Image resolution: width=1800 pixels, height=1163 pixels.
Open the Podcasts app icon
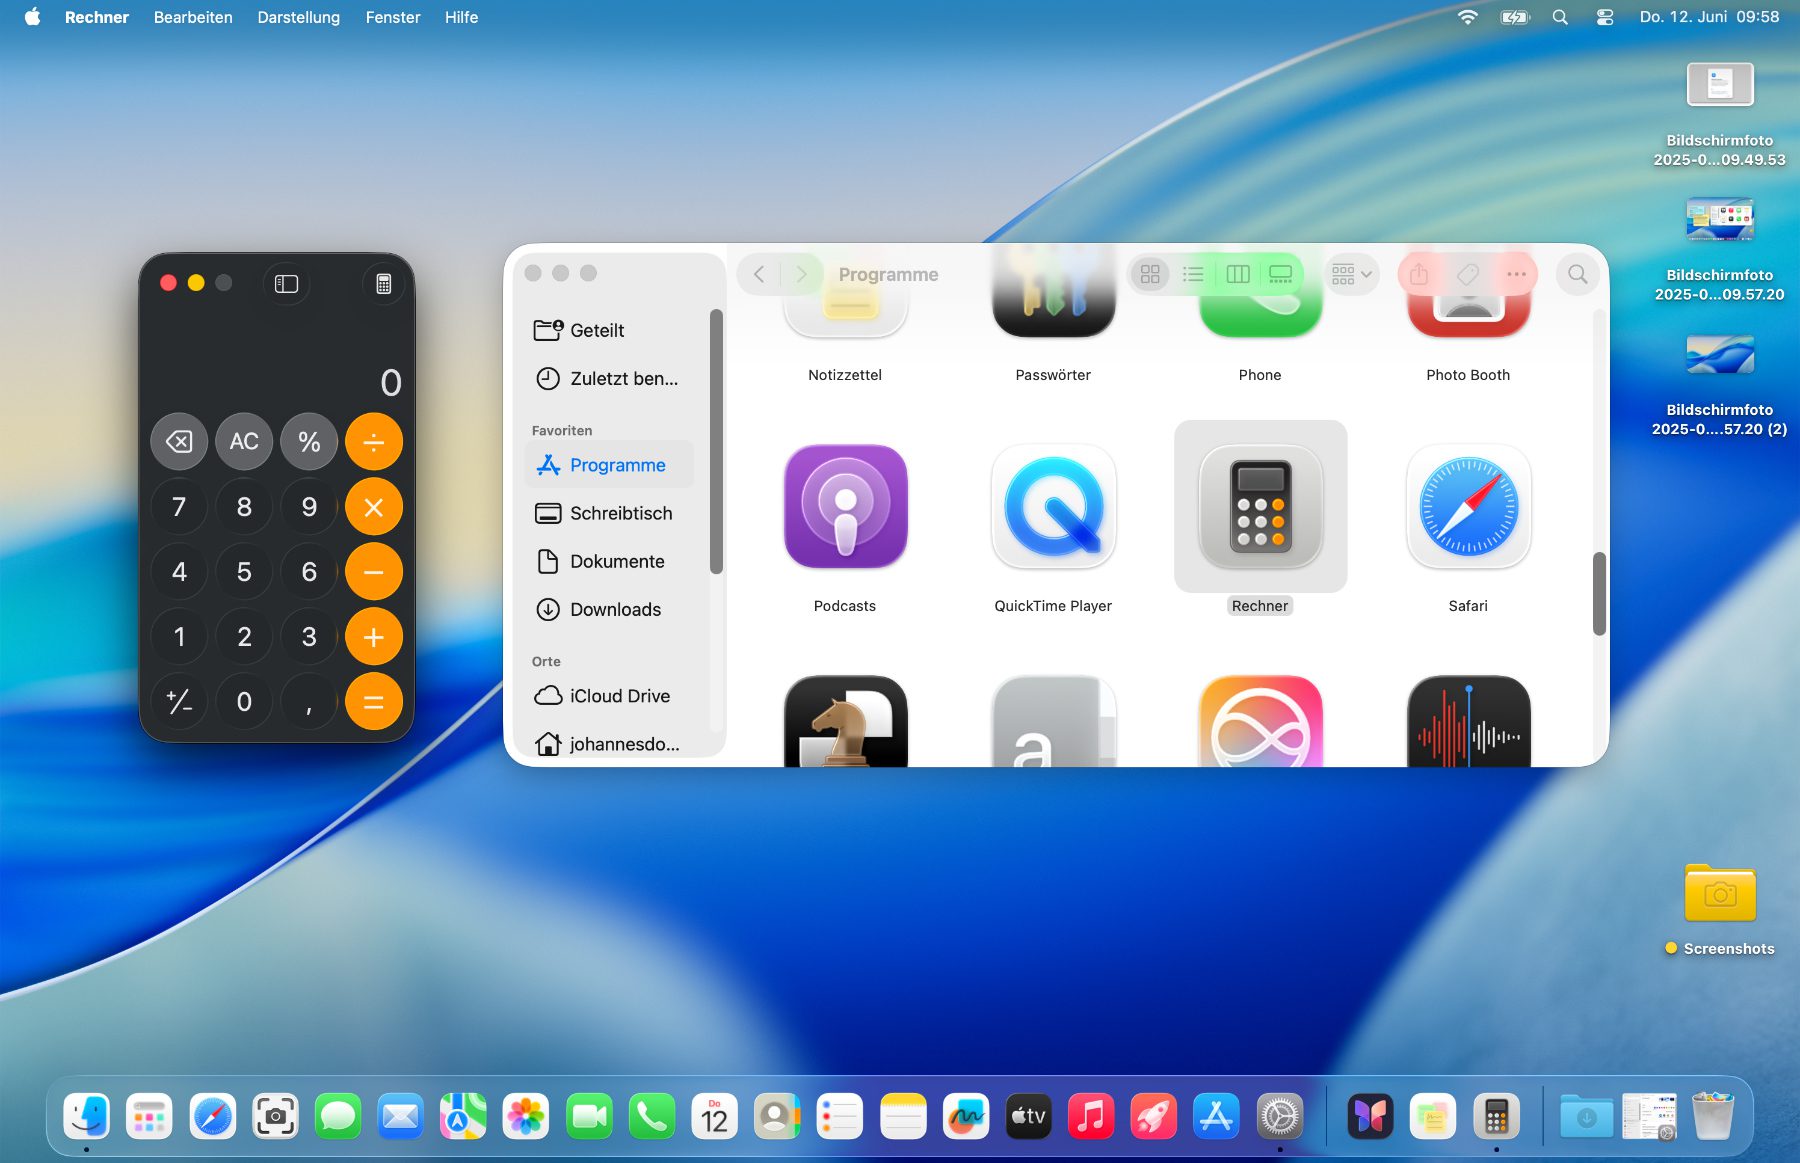coord(845,507)
